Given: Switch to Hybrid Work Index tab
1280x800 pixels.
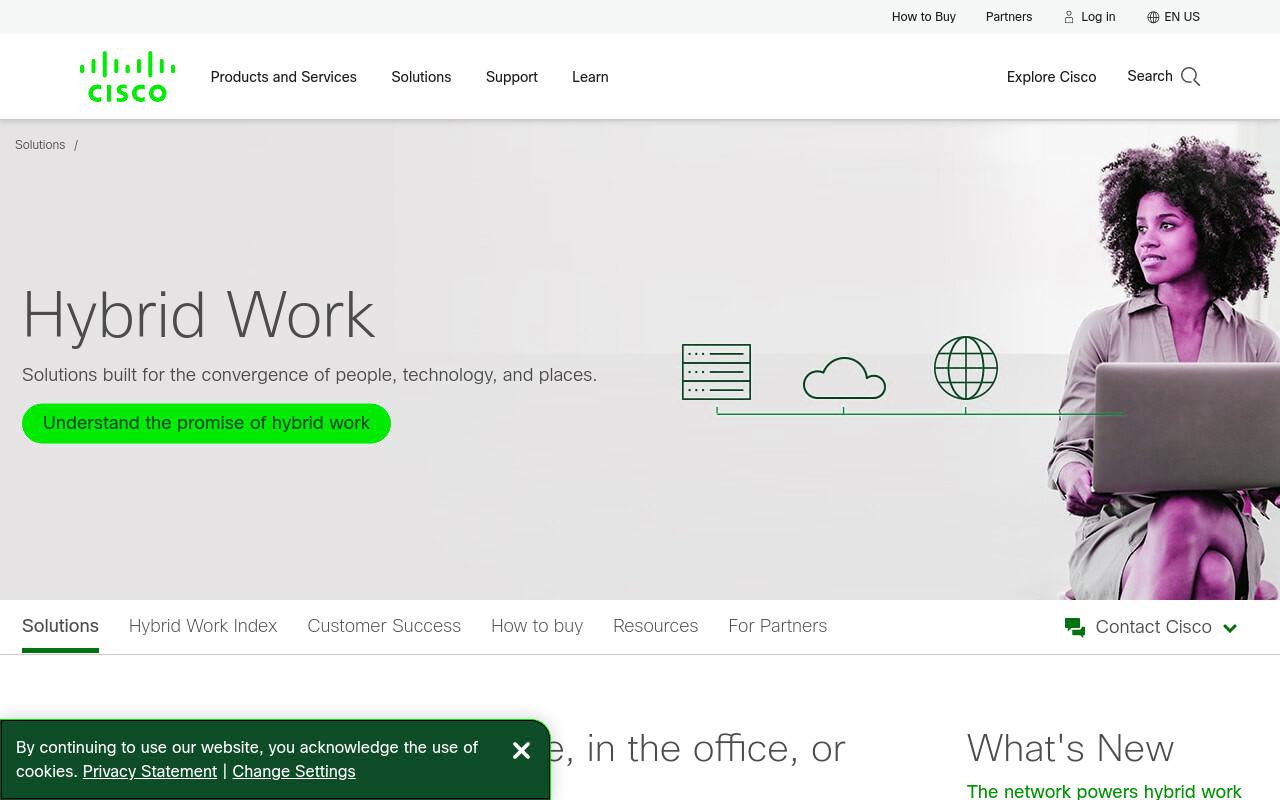Looking at the screenshot, I should tap(203, 626).
